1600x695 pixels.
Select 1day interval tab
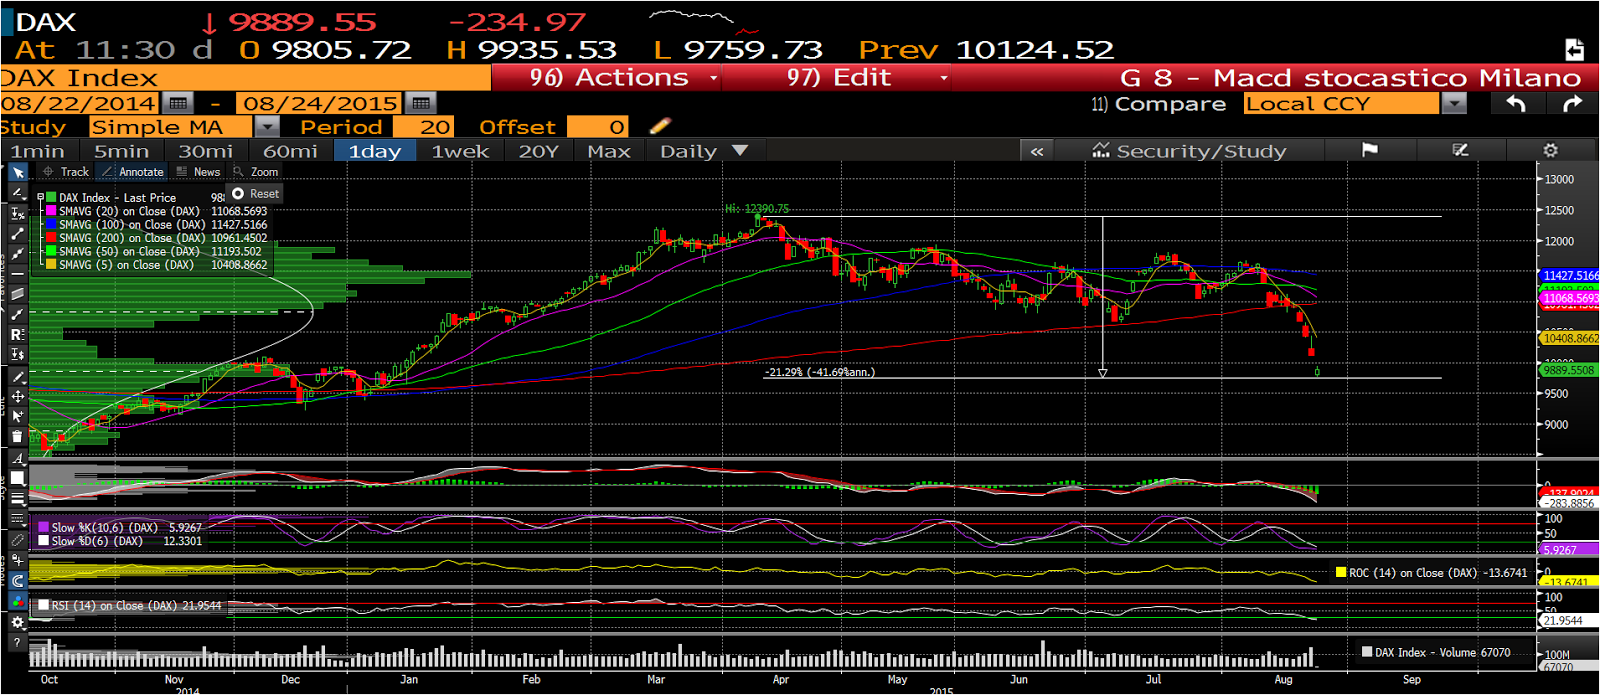point(374,151)
